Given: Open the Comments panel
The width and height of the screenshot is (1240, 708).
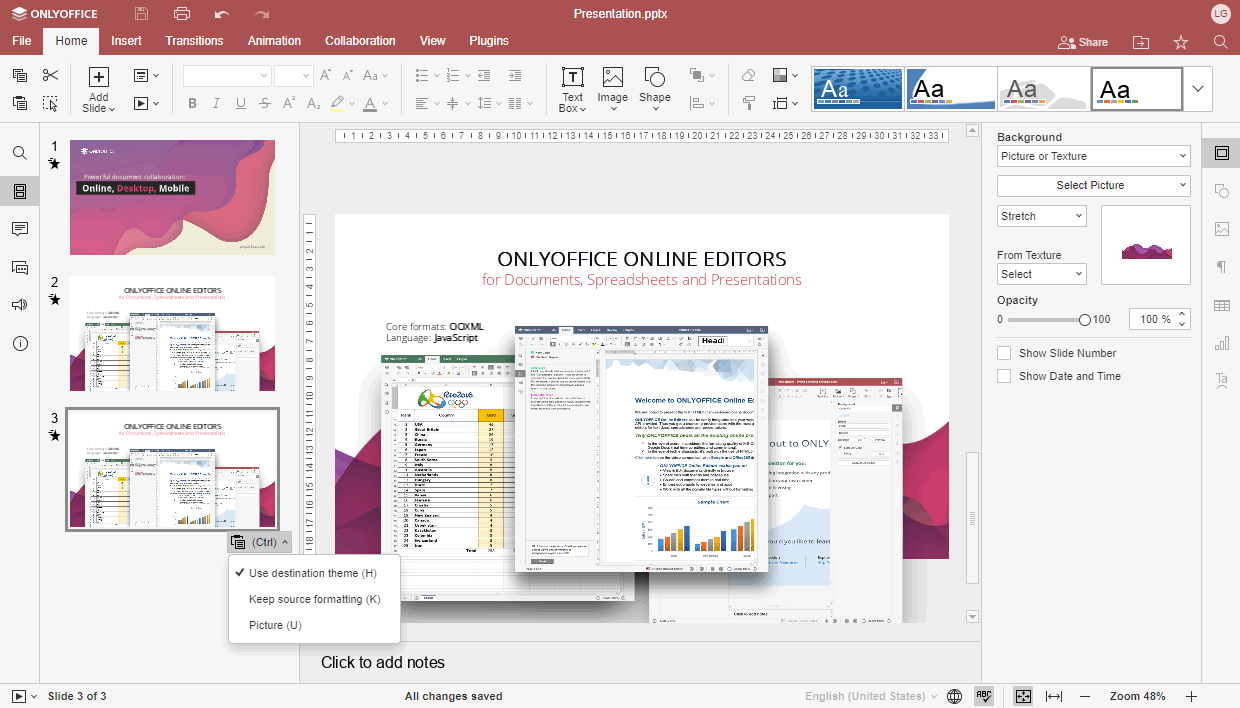Looking at the screenshot, I should [20, 229].
